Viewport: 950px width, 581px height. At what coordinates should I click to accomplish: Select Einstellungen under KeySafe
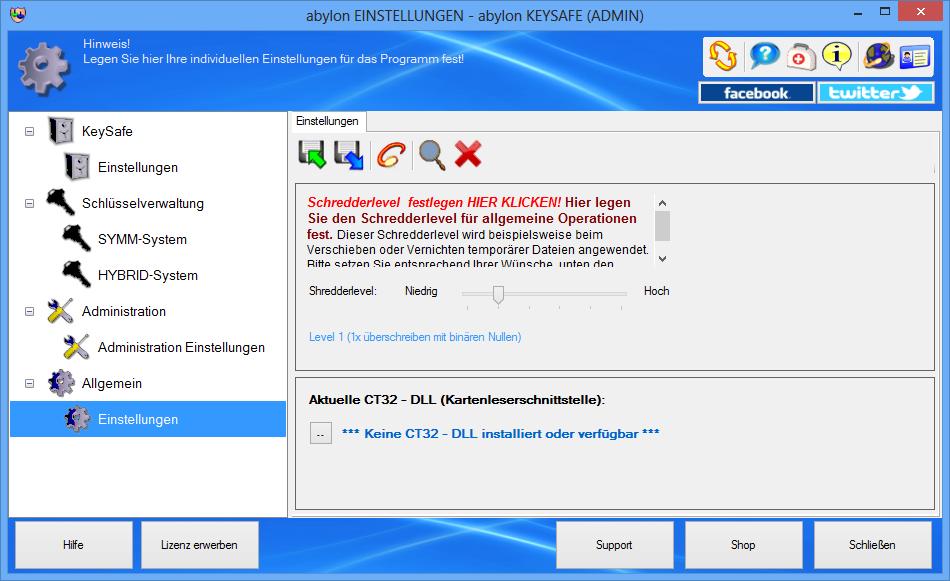pos(138,167)
